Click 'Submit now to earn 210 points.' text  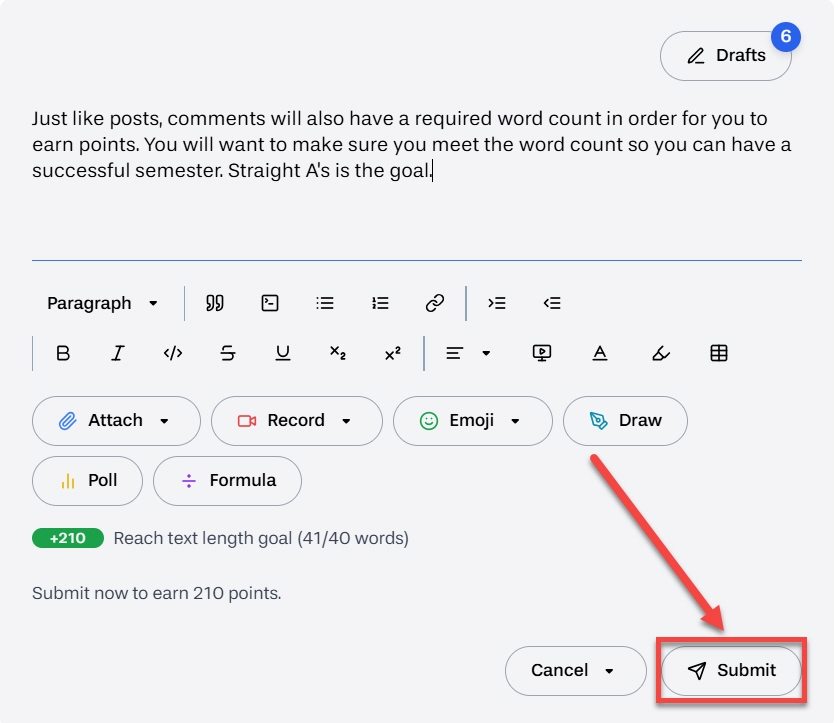[157, 593]
